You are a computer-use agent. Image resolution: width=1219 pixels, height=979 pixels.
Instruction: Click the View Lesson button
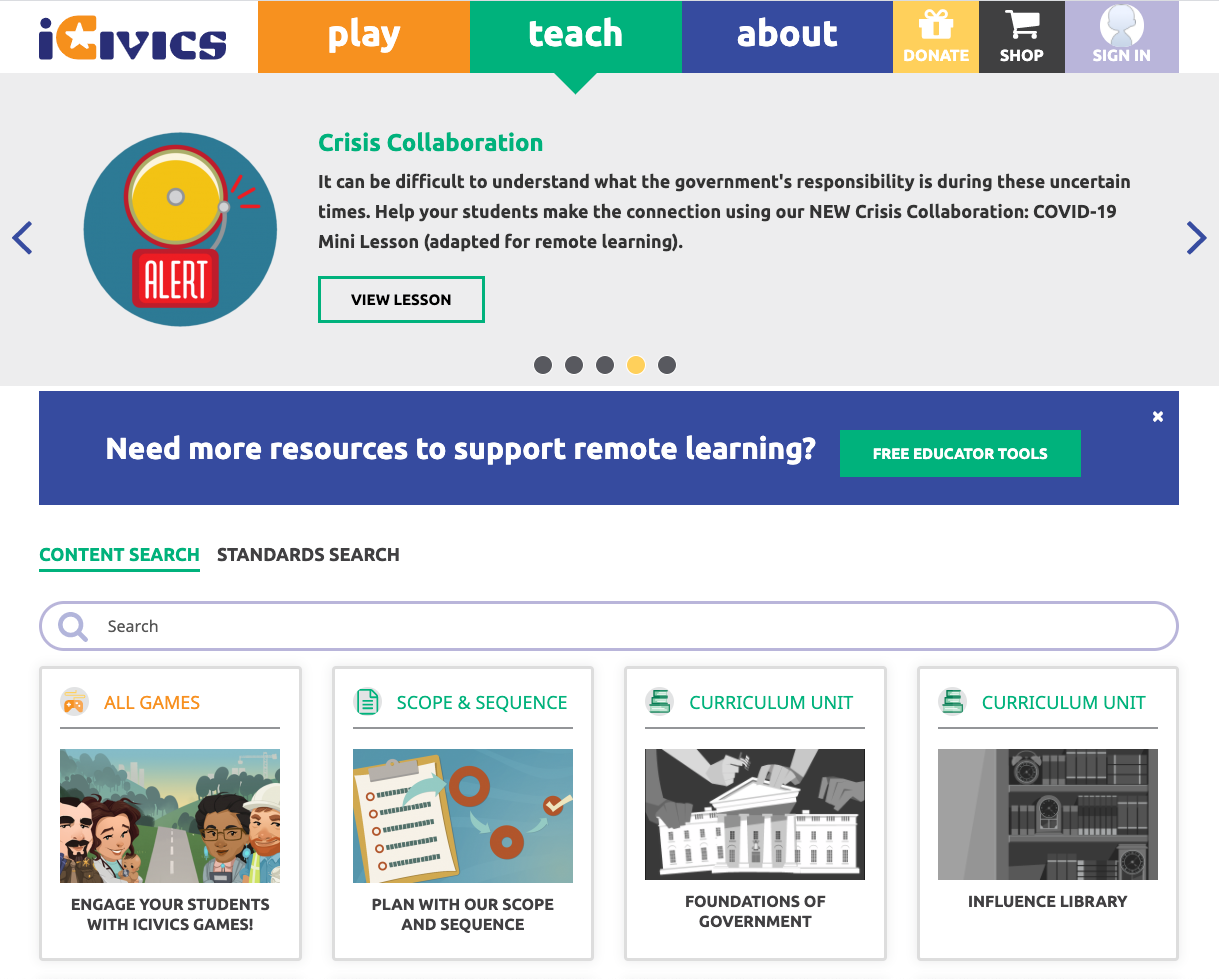[401, 300]
